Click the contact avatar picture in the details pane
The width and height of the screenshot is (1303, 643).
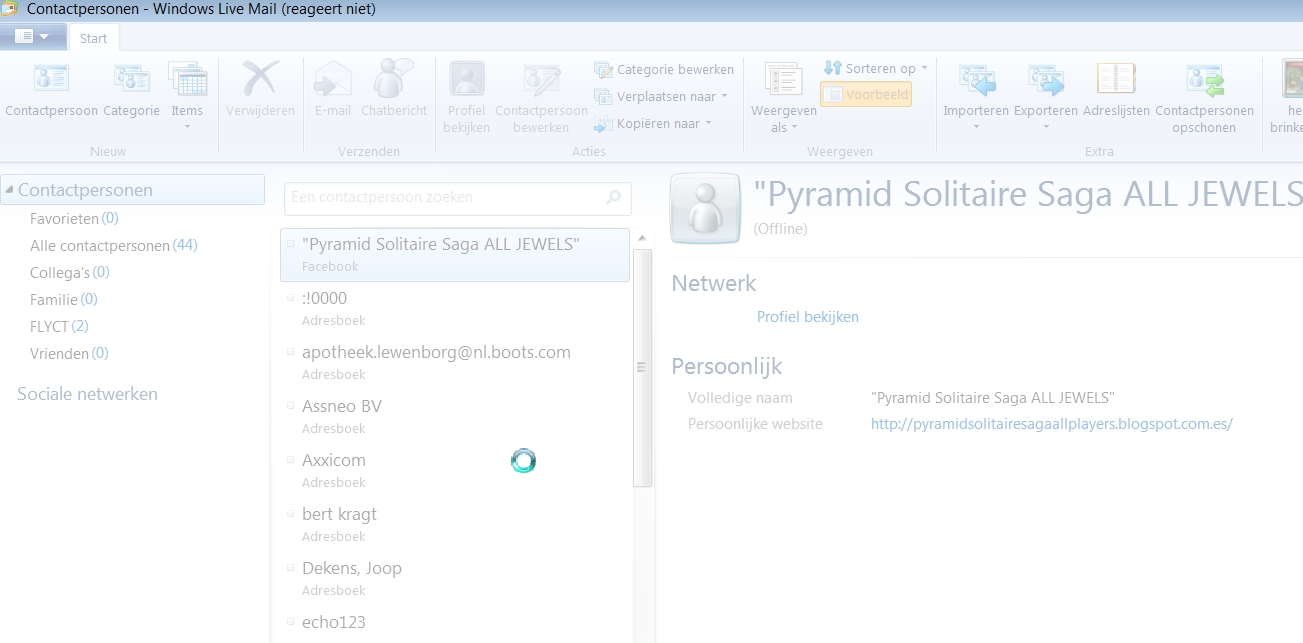click(x=705, y=208)
